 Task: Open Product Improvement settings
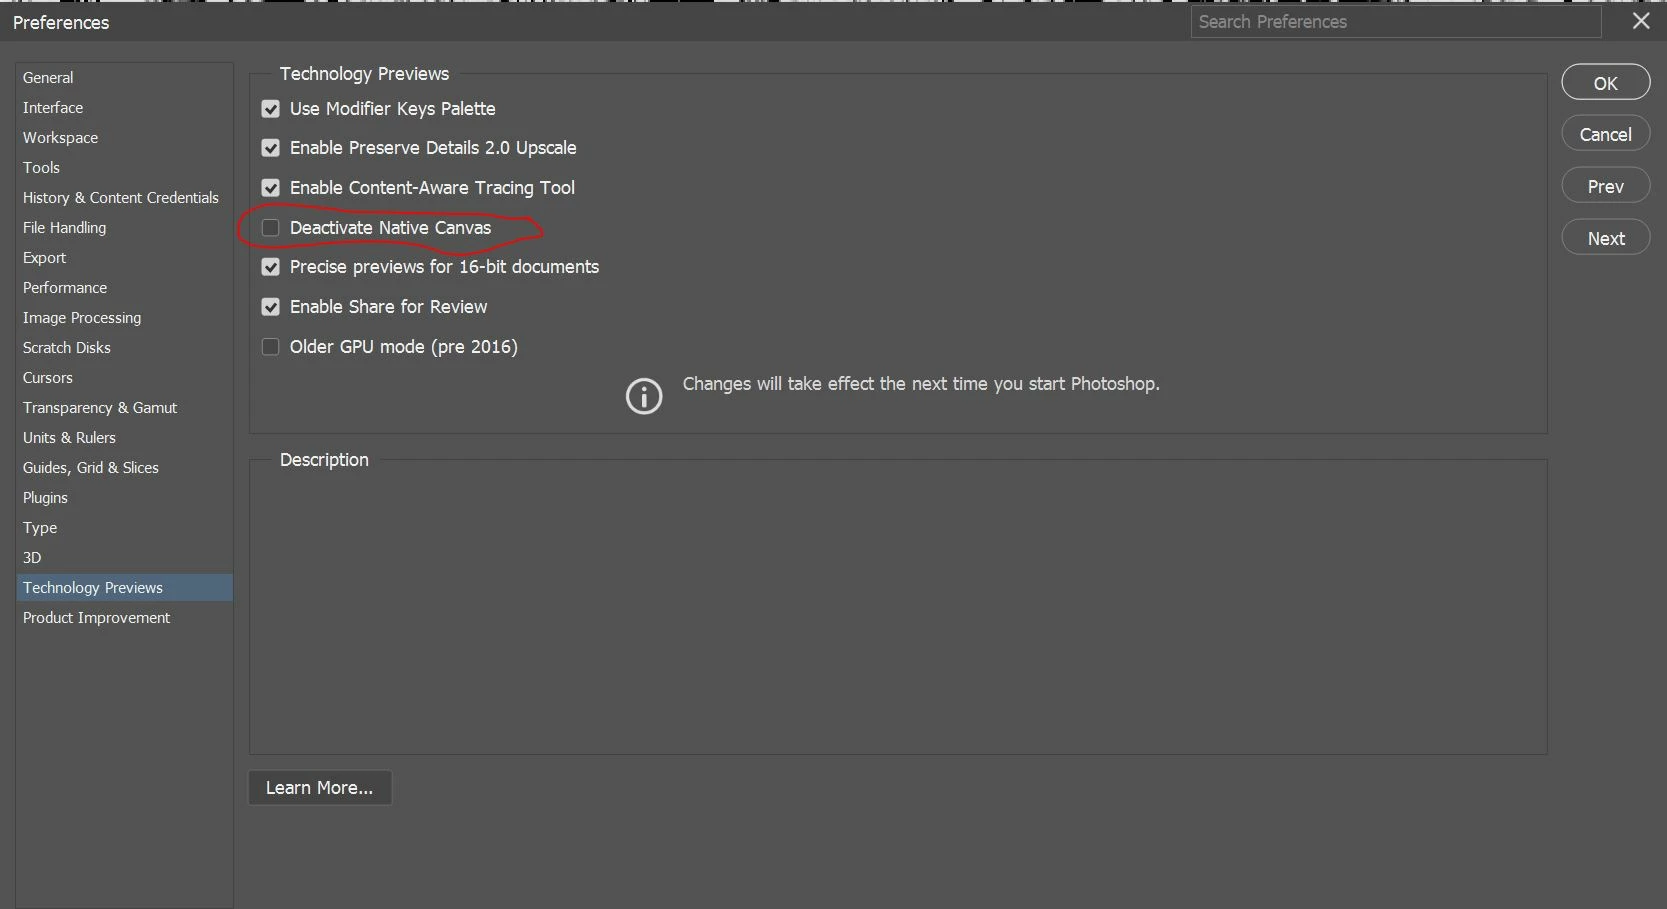124,617
